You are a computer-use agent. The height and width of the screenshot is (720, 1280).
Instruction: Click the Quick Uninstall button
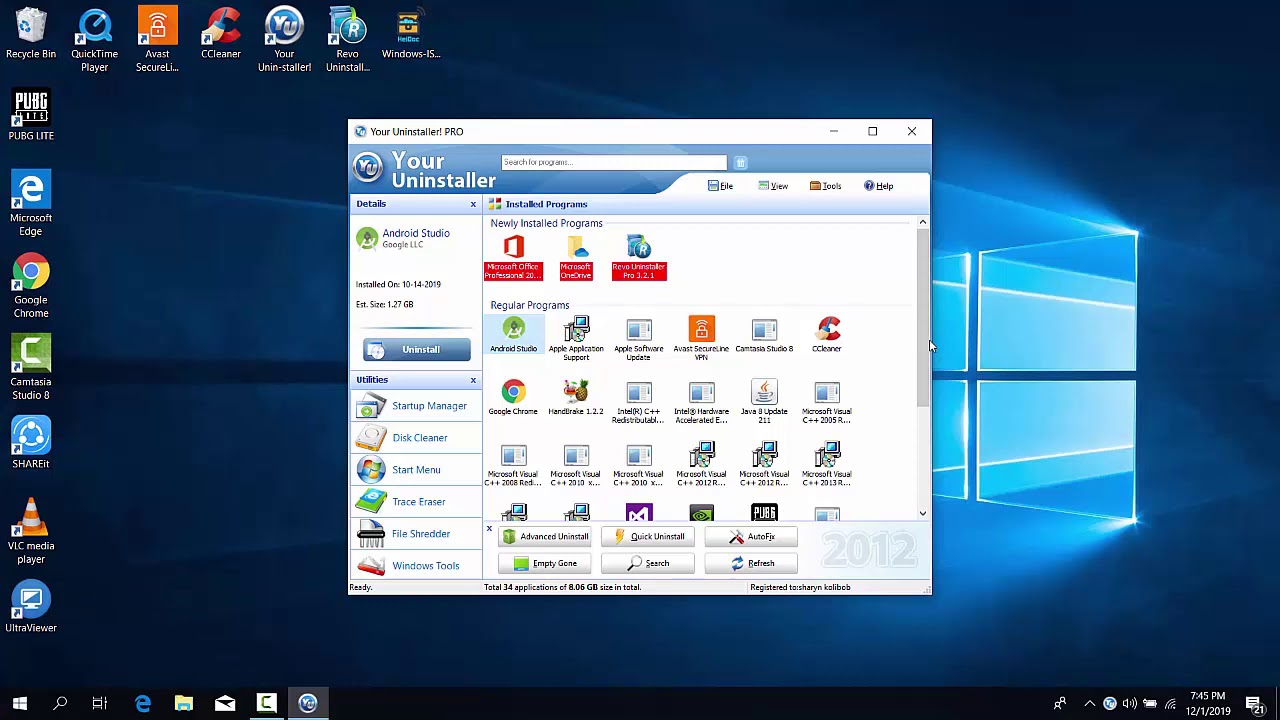[x=648, y=537]
